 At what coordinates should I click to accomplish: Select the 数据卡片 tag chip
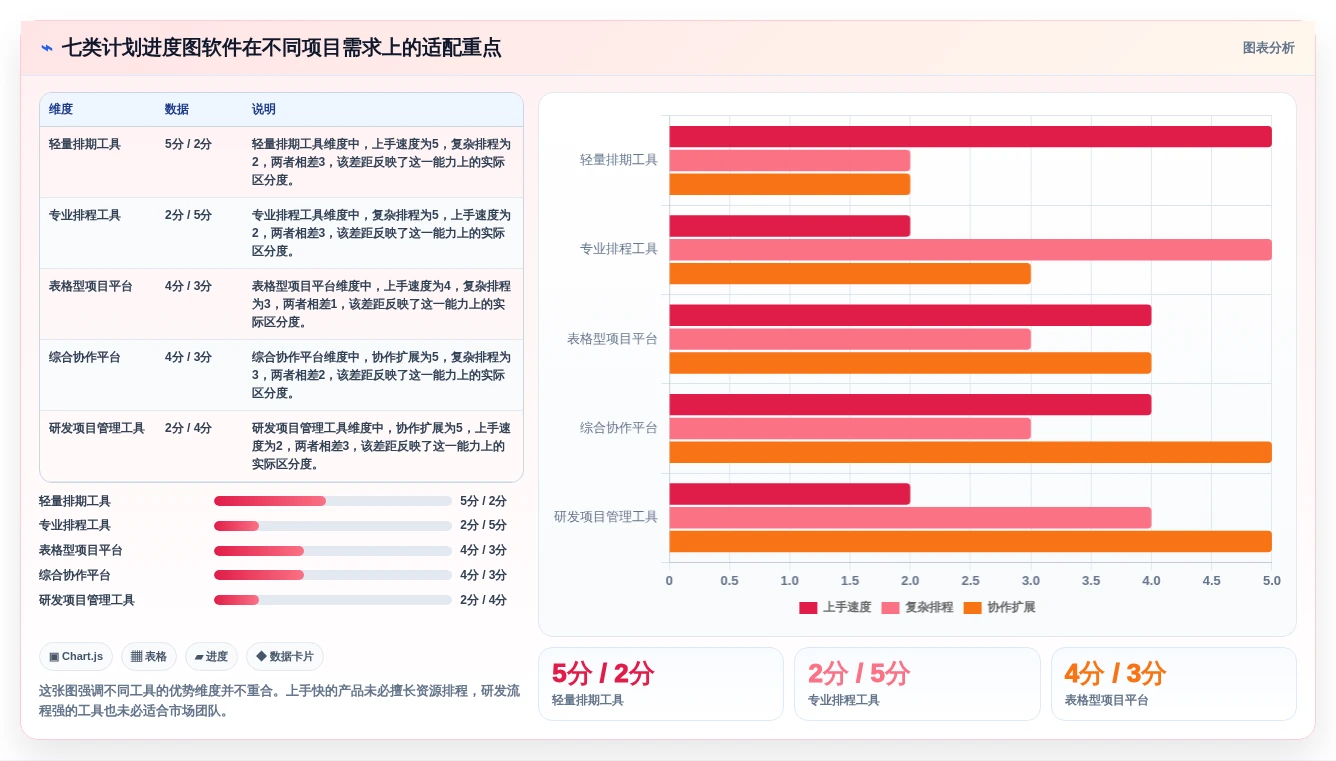point(285,657)
